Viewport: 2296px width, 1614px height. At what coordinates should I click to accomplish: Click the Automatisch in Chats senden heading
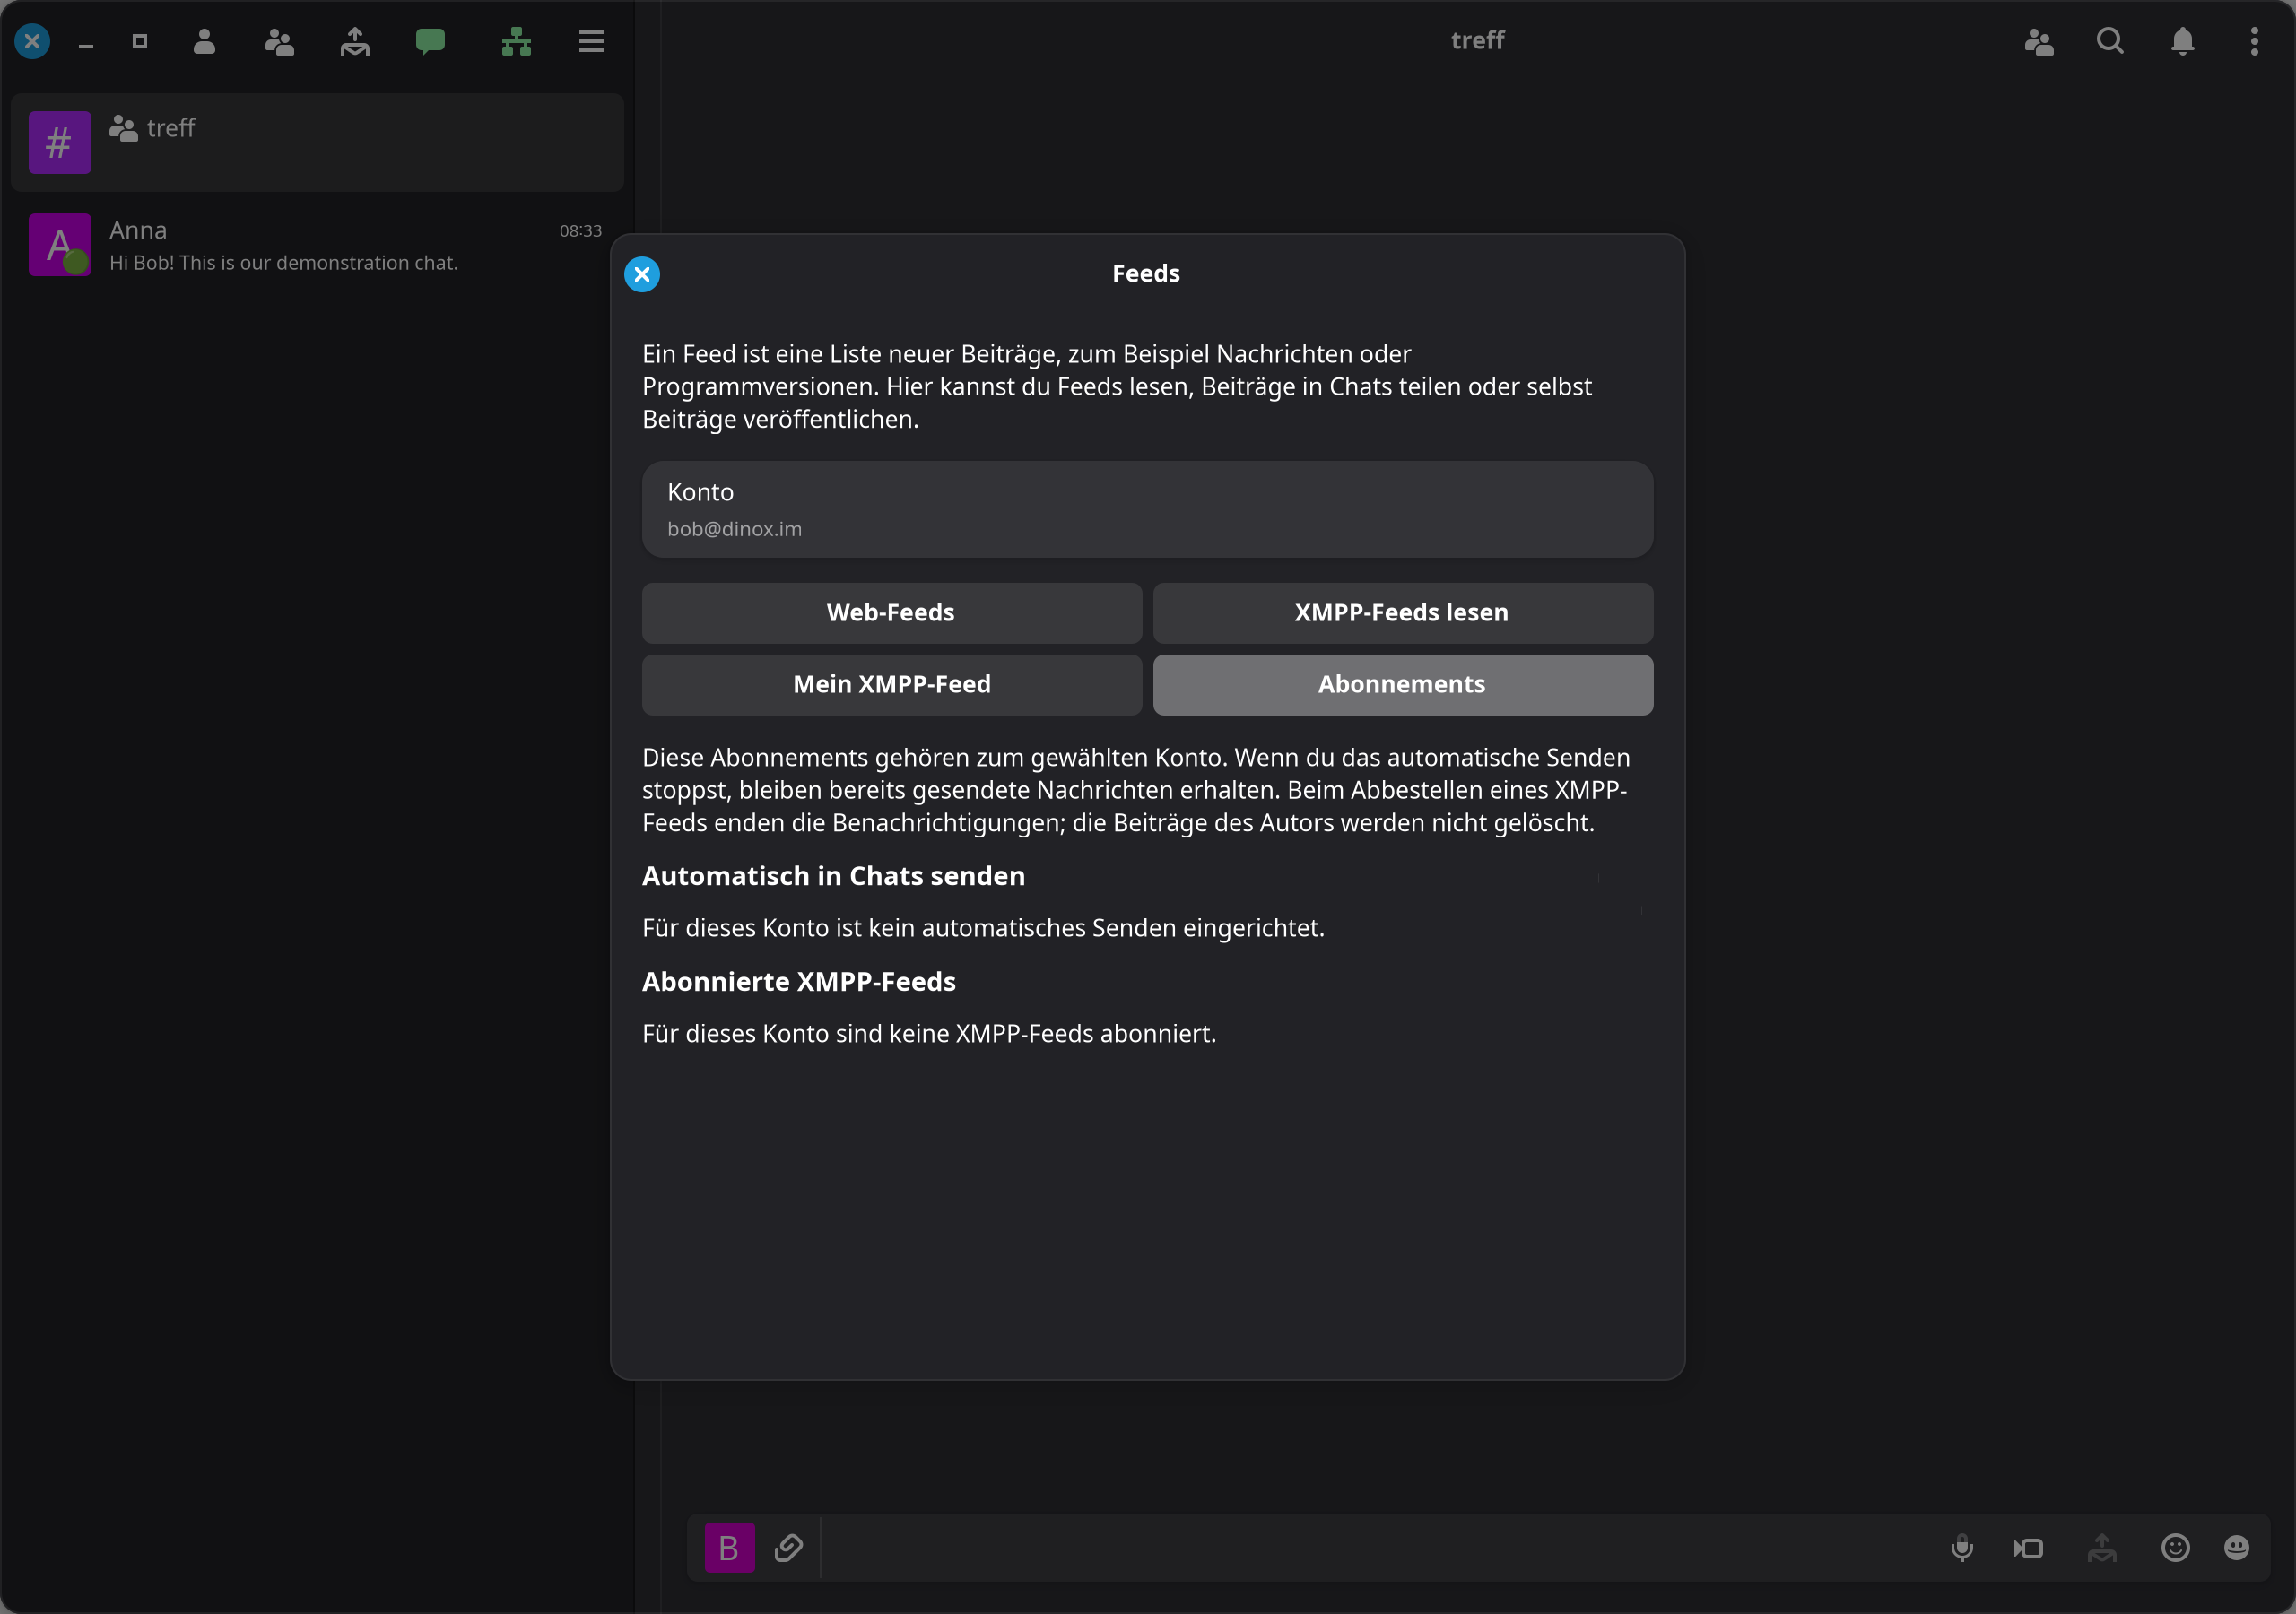833,876
